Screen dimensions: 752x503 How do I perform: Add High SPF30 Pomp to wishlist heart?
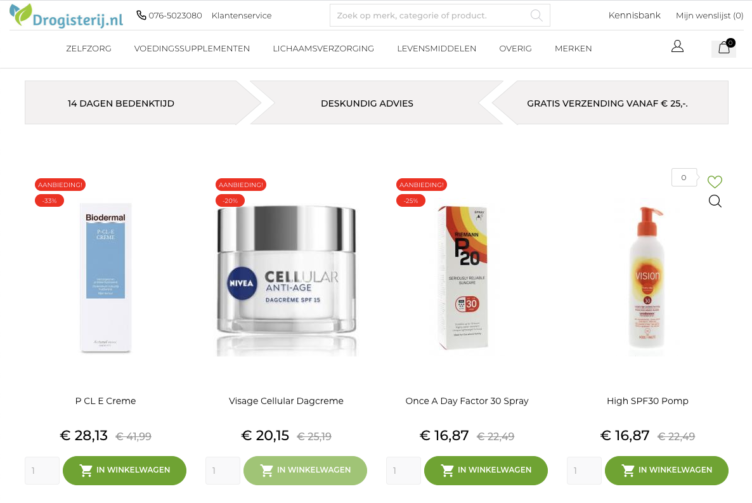[x=715, y=181]
